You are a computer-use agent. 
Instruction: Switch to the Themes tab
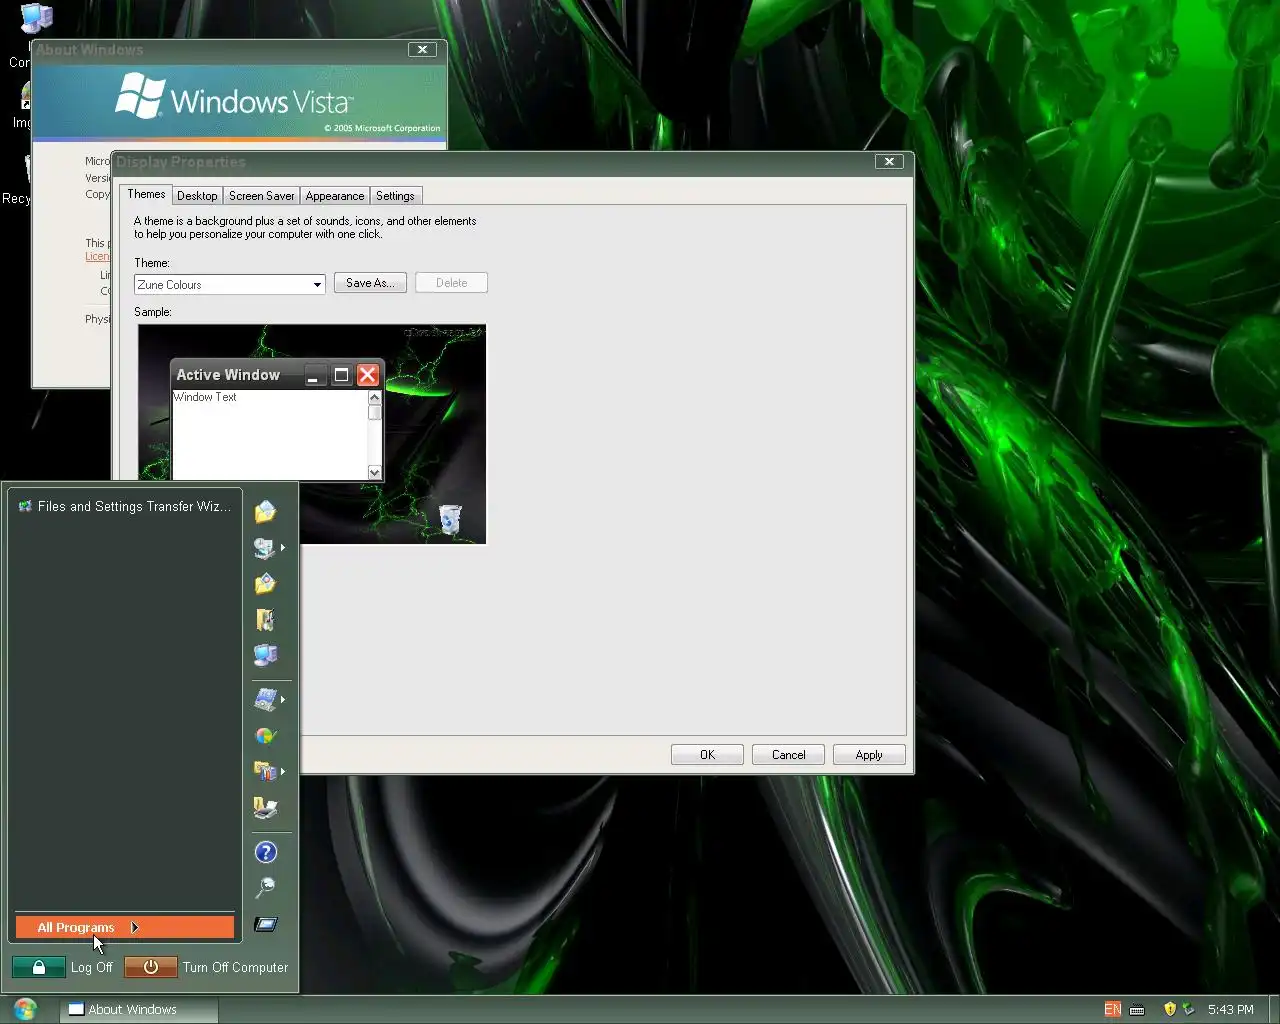pos(146,195)
